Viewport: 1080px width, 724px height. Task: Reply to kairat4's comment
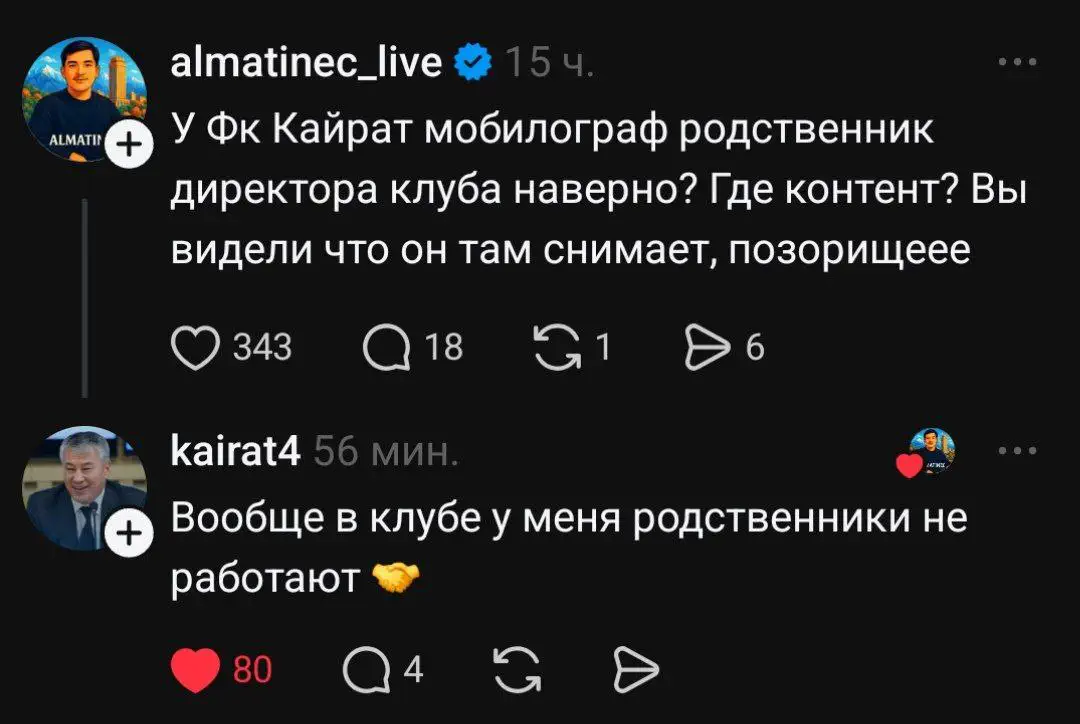tap(366, 669)
